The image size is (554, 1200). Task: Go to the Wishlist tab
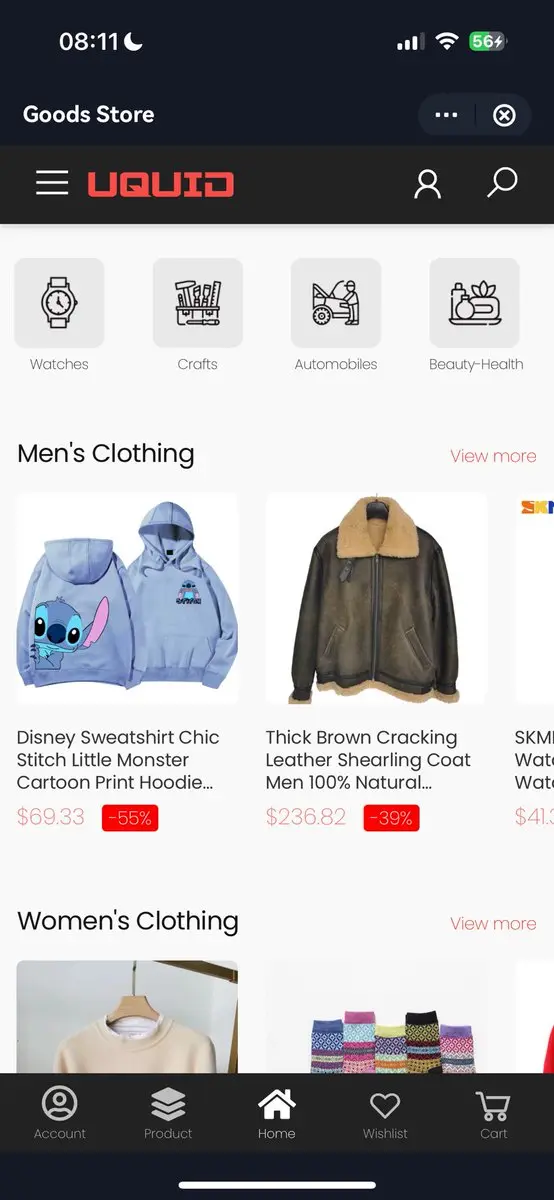(x=385, y=1113)
